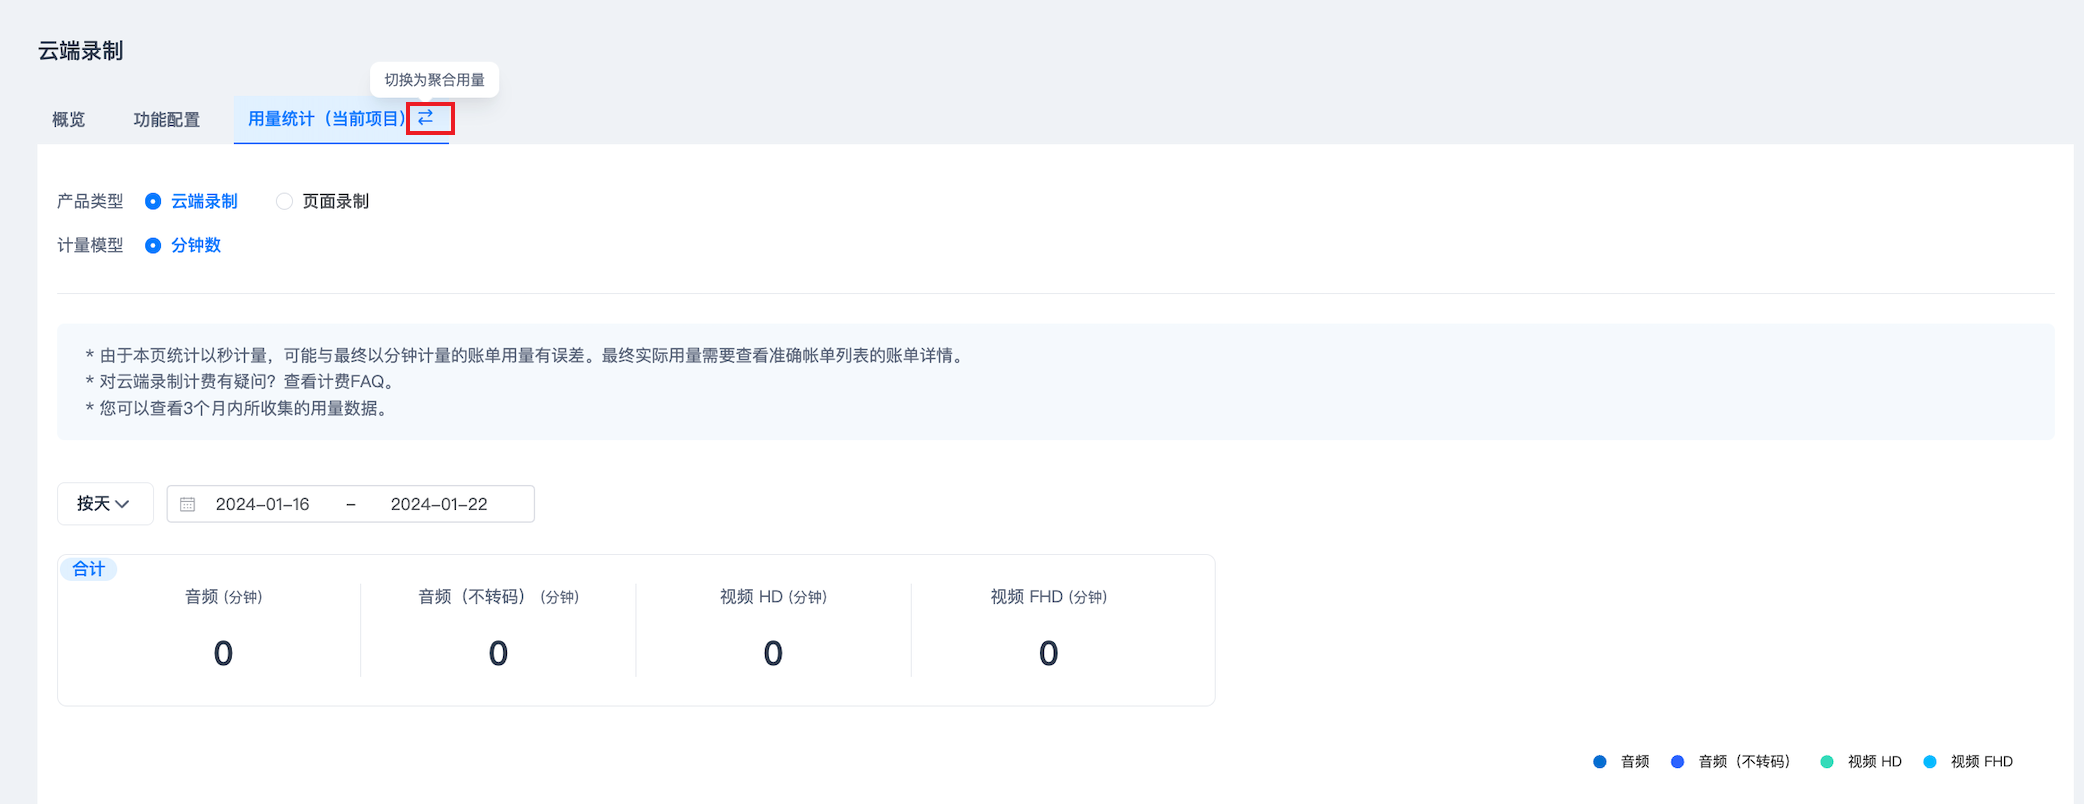Toggle the 视频 FHD legend dot

(x=1930, y=762)
